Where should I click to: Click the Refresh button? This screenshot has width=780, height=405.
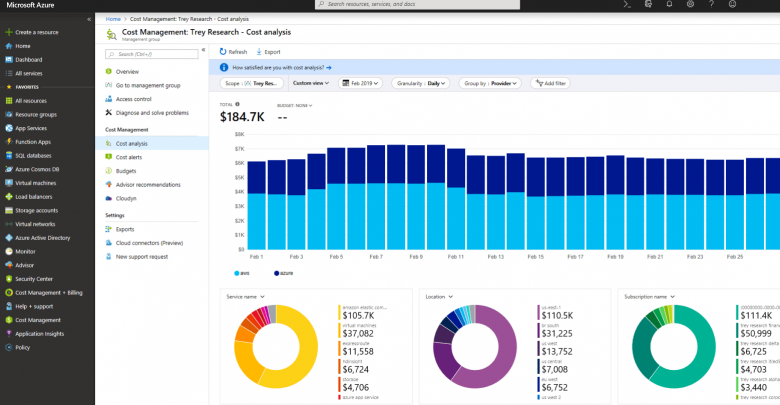point(233,52)
